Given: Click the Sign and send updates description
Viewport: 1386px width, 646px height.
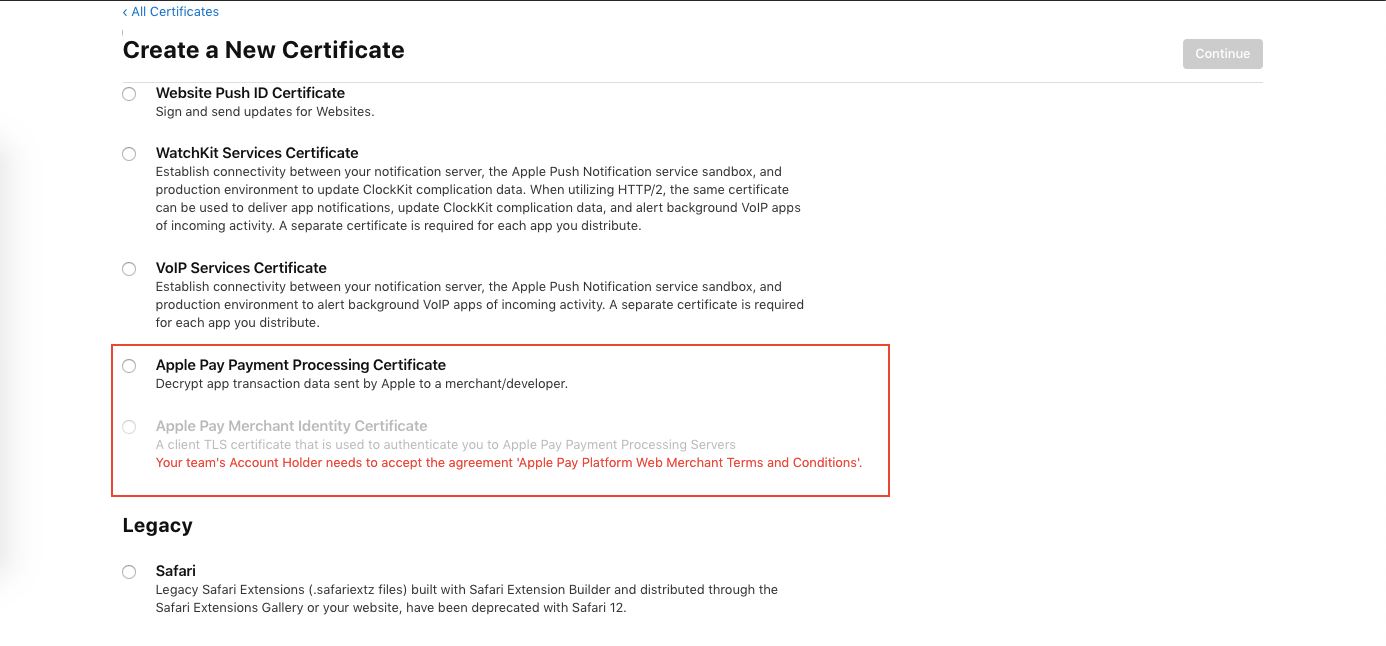Looking at the screenshot, I should click(x=265, y=112).
